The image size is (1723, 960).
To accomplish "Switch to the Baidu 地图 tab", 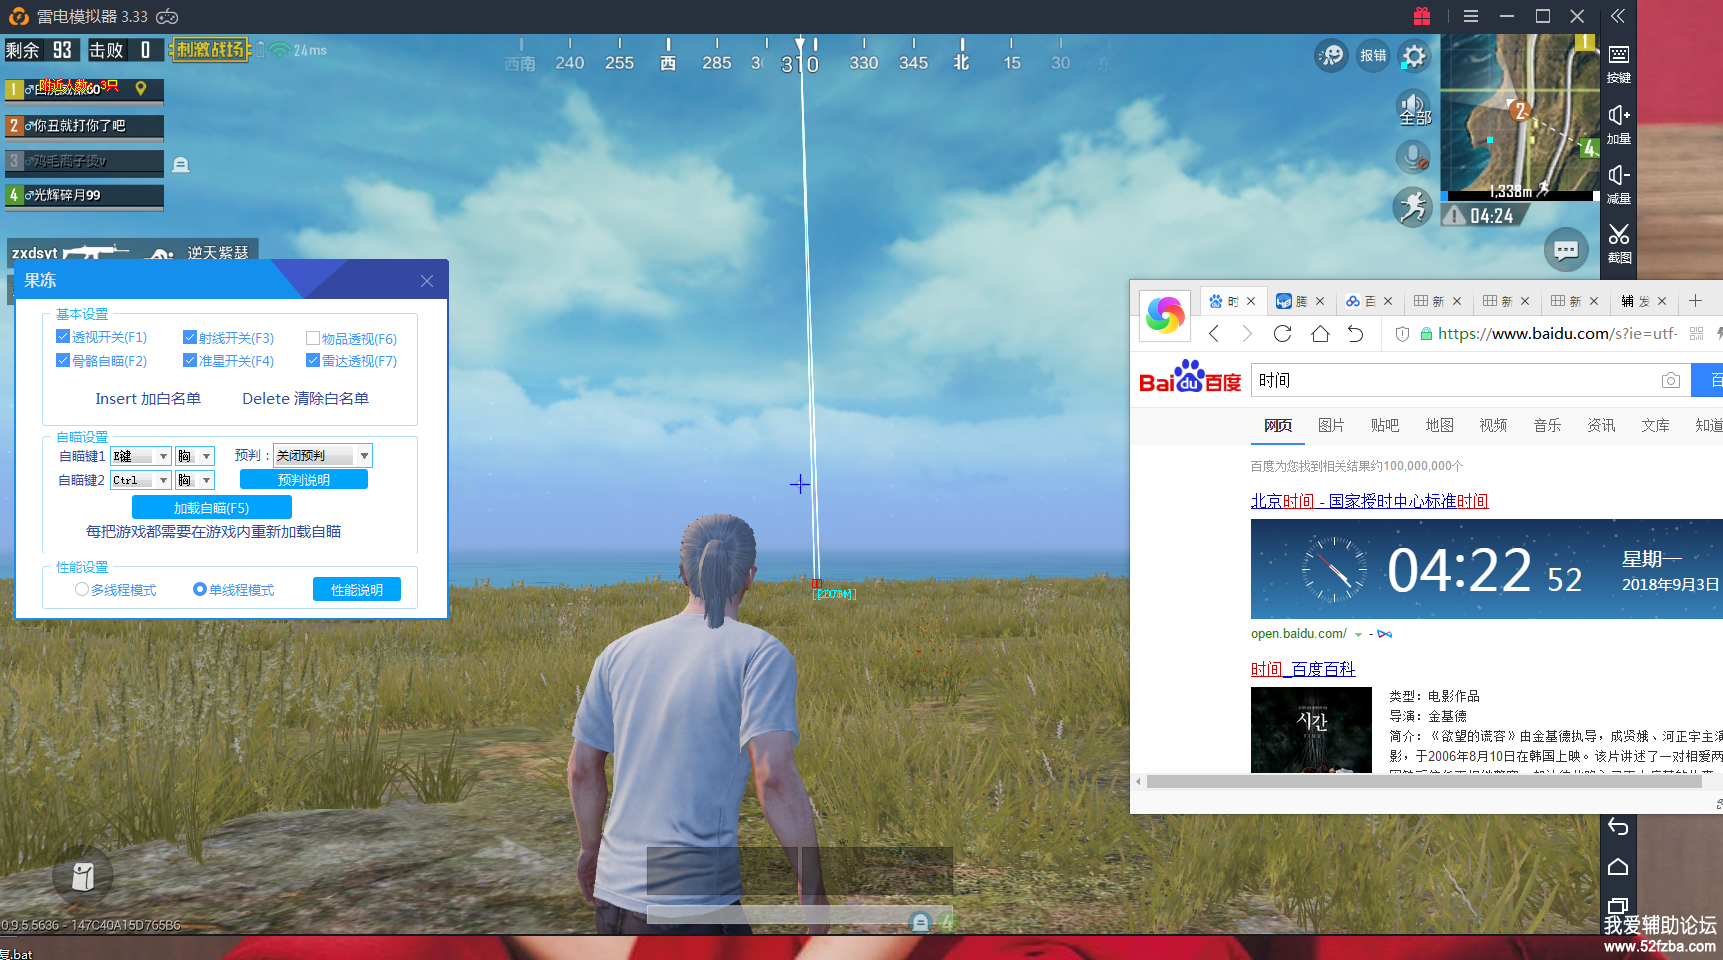I will [x=1439, y=426].
